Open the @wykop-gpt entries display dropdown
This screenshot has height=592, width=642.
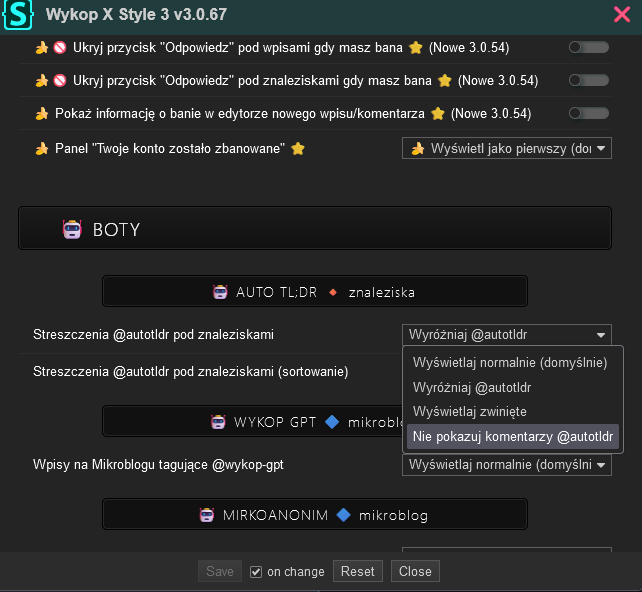[506, 465]
